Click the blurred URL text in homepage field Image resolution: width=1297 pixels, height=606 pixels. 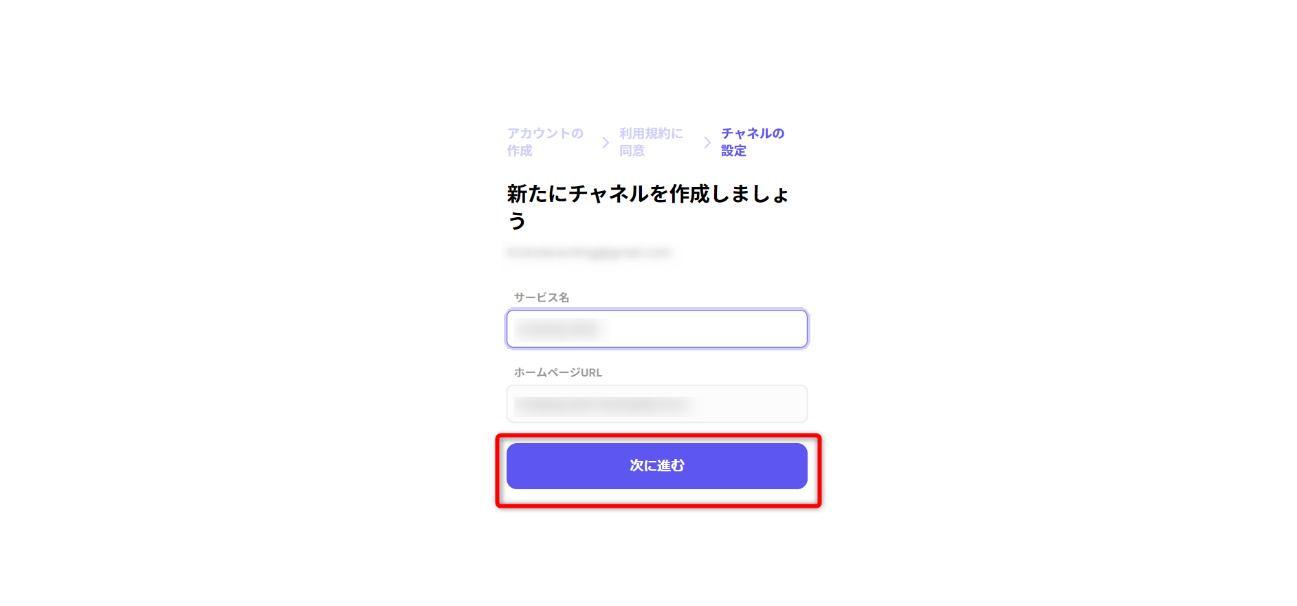pyautogui.click(x=602, y=404)
